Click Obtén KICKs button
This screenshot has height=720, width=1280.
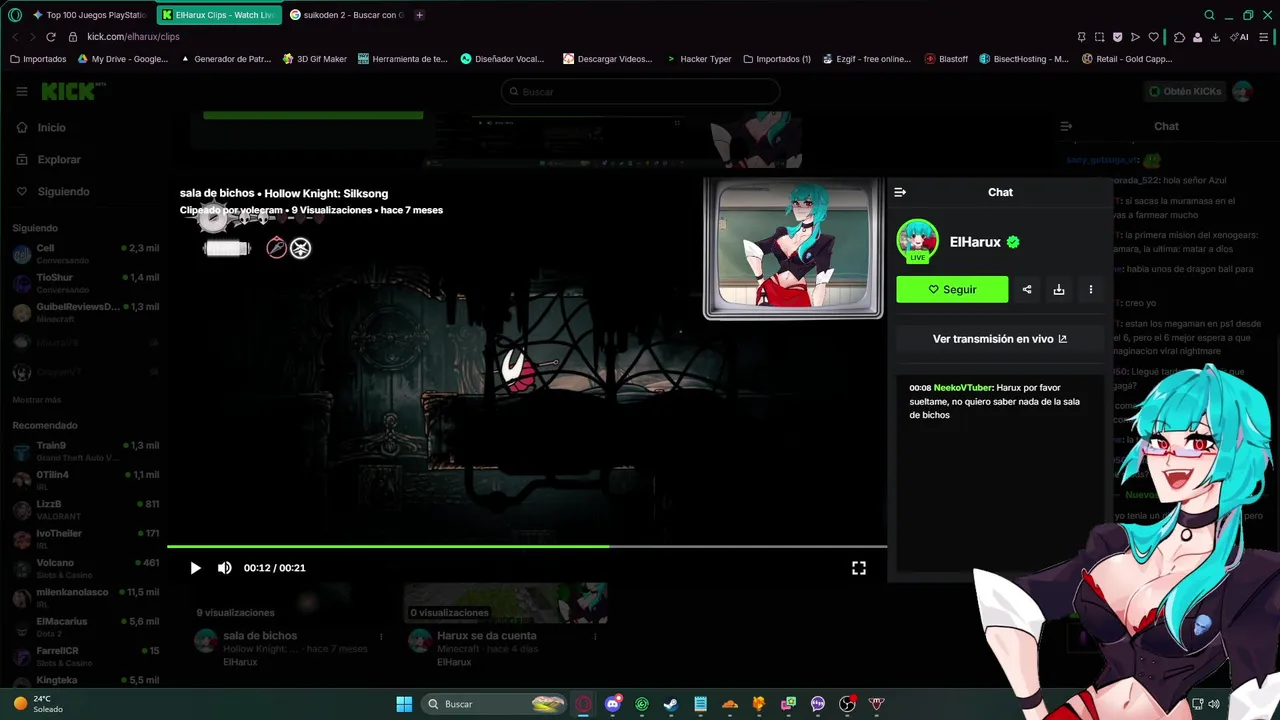tap(1185, 91)
